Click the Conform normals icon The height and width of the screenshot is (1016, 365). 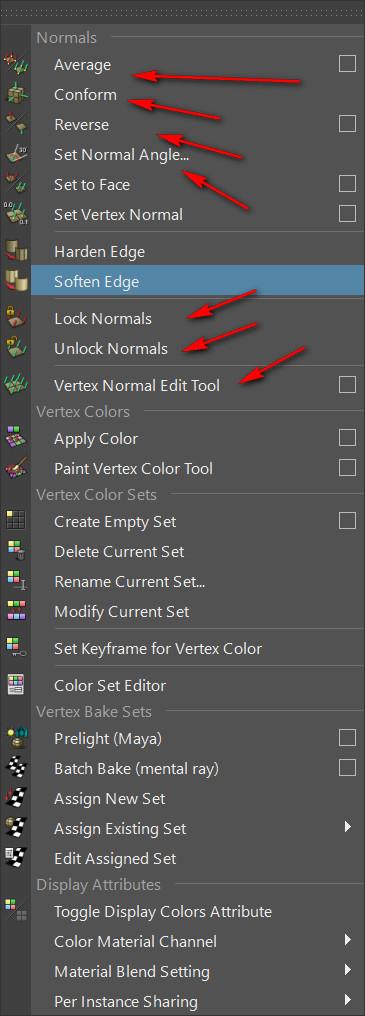(x=15, y=95)
